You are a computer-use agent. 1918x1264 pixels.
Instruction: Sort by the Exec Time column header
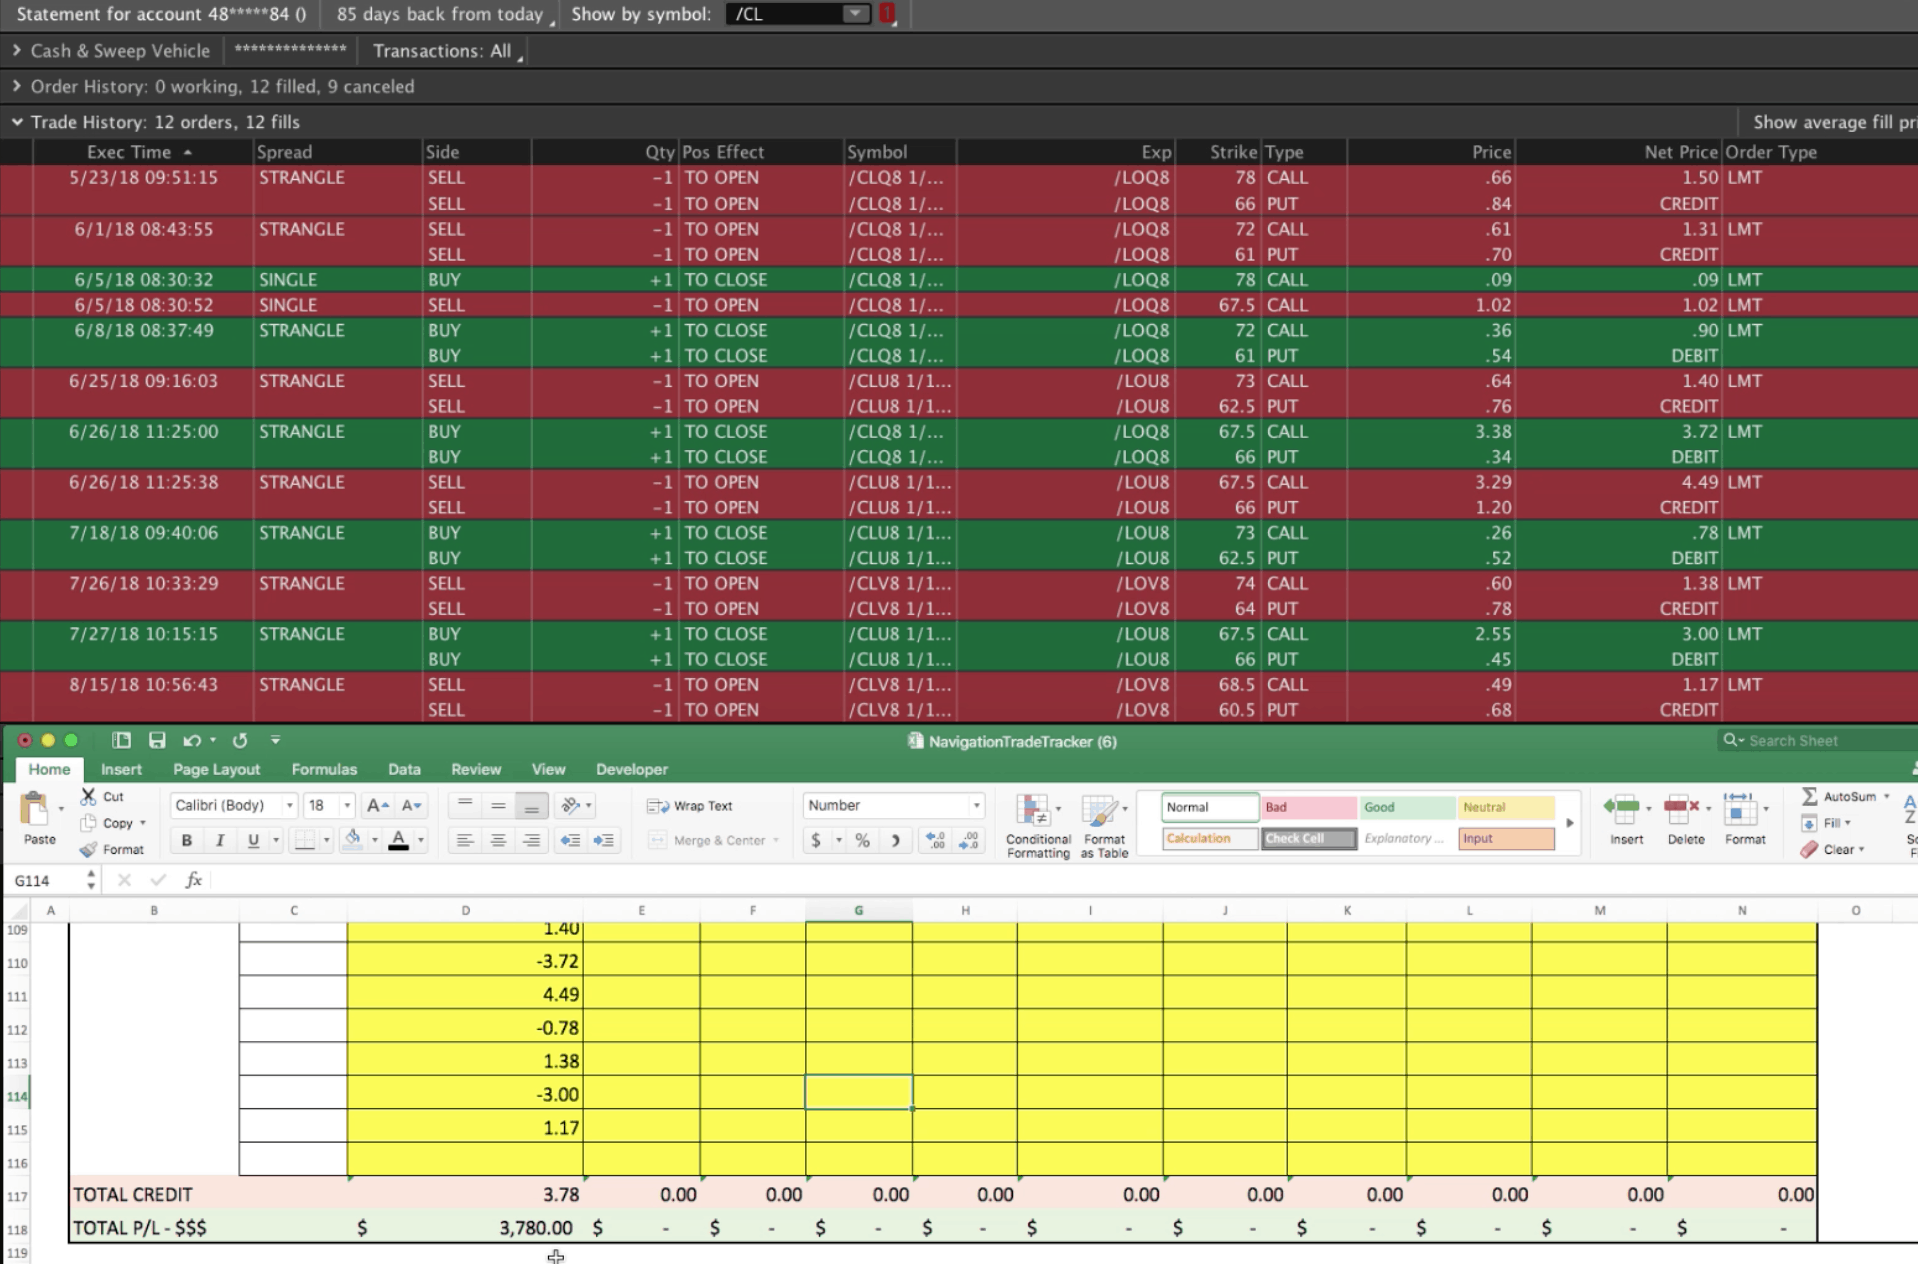140,152
